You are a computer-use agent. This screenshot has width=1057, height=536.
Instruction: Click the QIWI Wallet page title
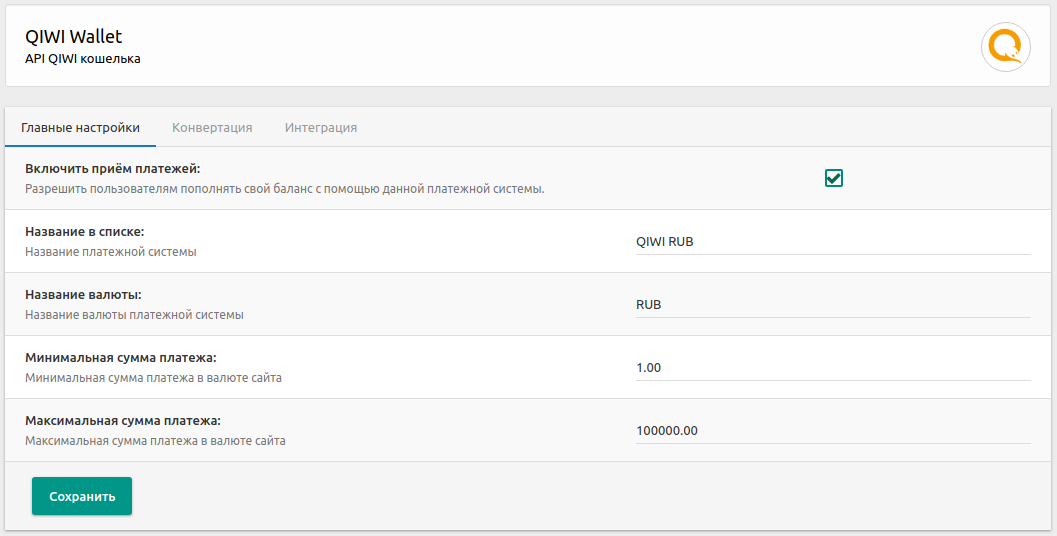pyautogui.click(x=73, y=37)
